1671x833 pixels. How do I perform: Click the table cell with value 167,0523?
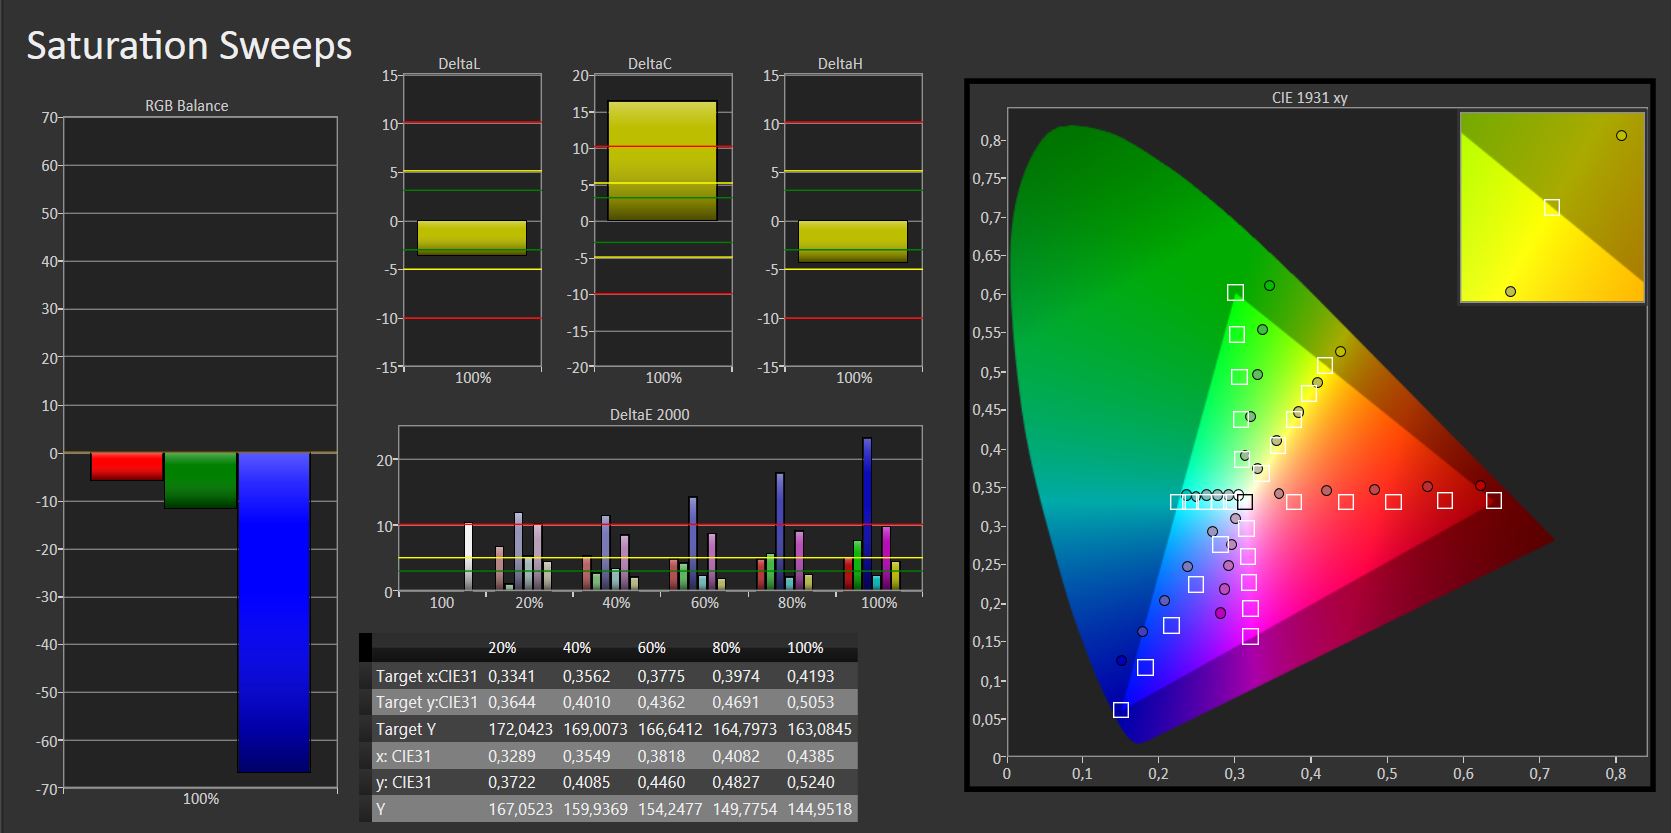coord(520,809)
